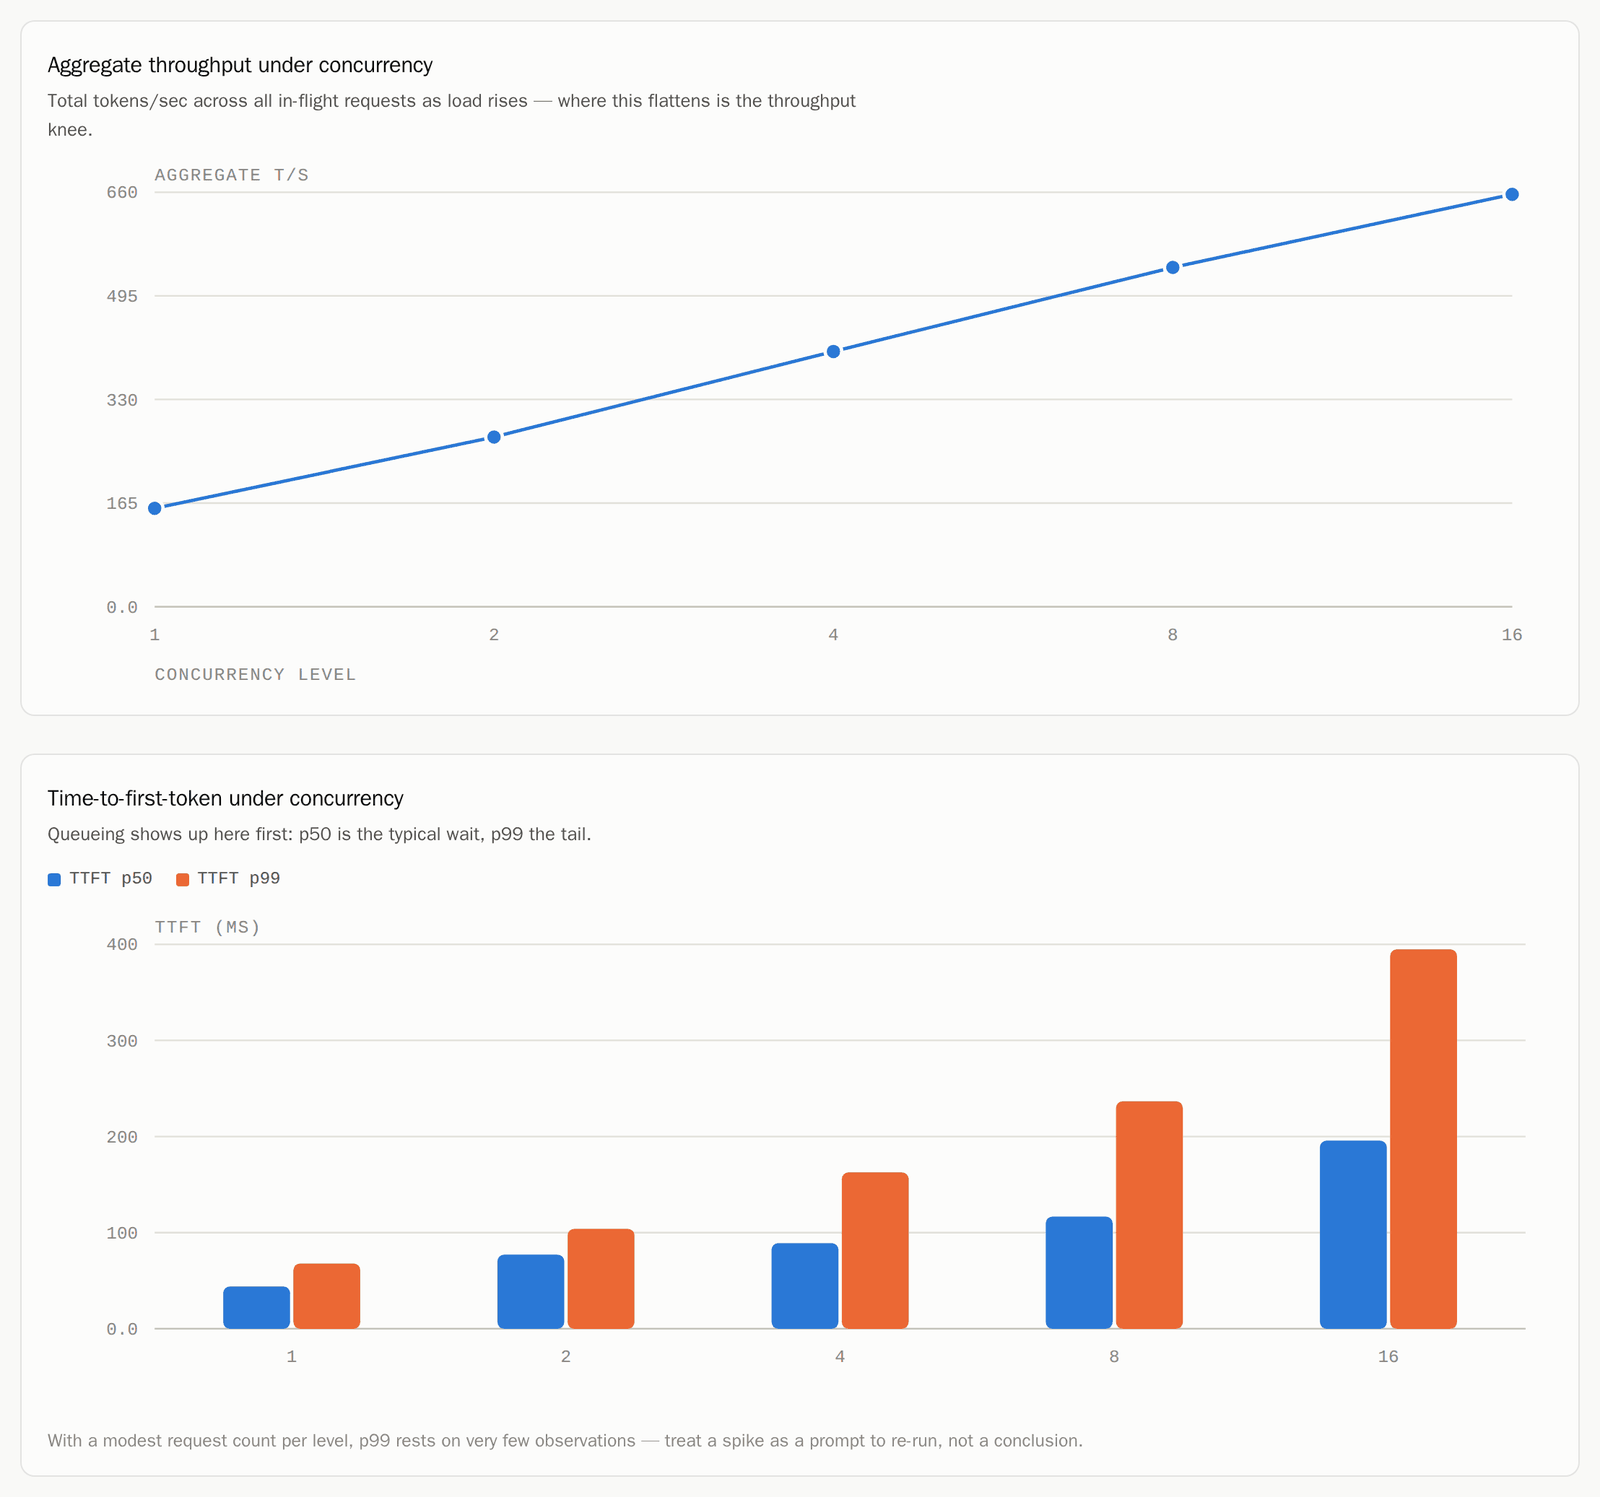This screenshot has height=1497, width=1600.
Task: Click the blue p50 legend swatch
Action: point(54,879)
